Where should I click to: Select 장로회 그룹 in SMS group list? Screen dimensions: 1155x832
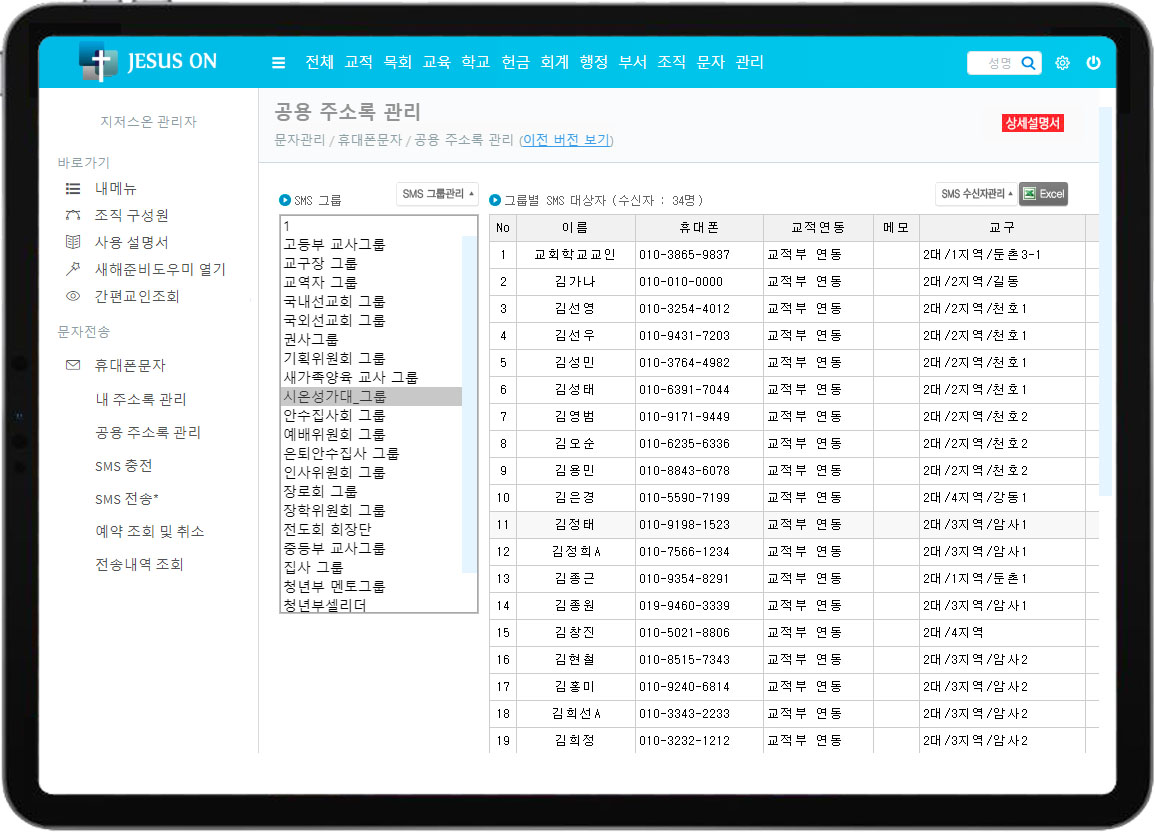(x=320, y=491)
